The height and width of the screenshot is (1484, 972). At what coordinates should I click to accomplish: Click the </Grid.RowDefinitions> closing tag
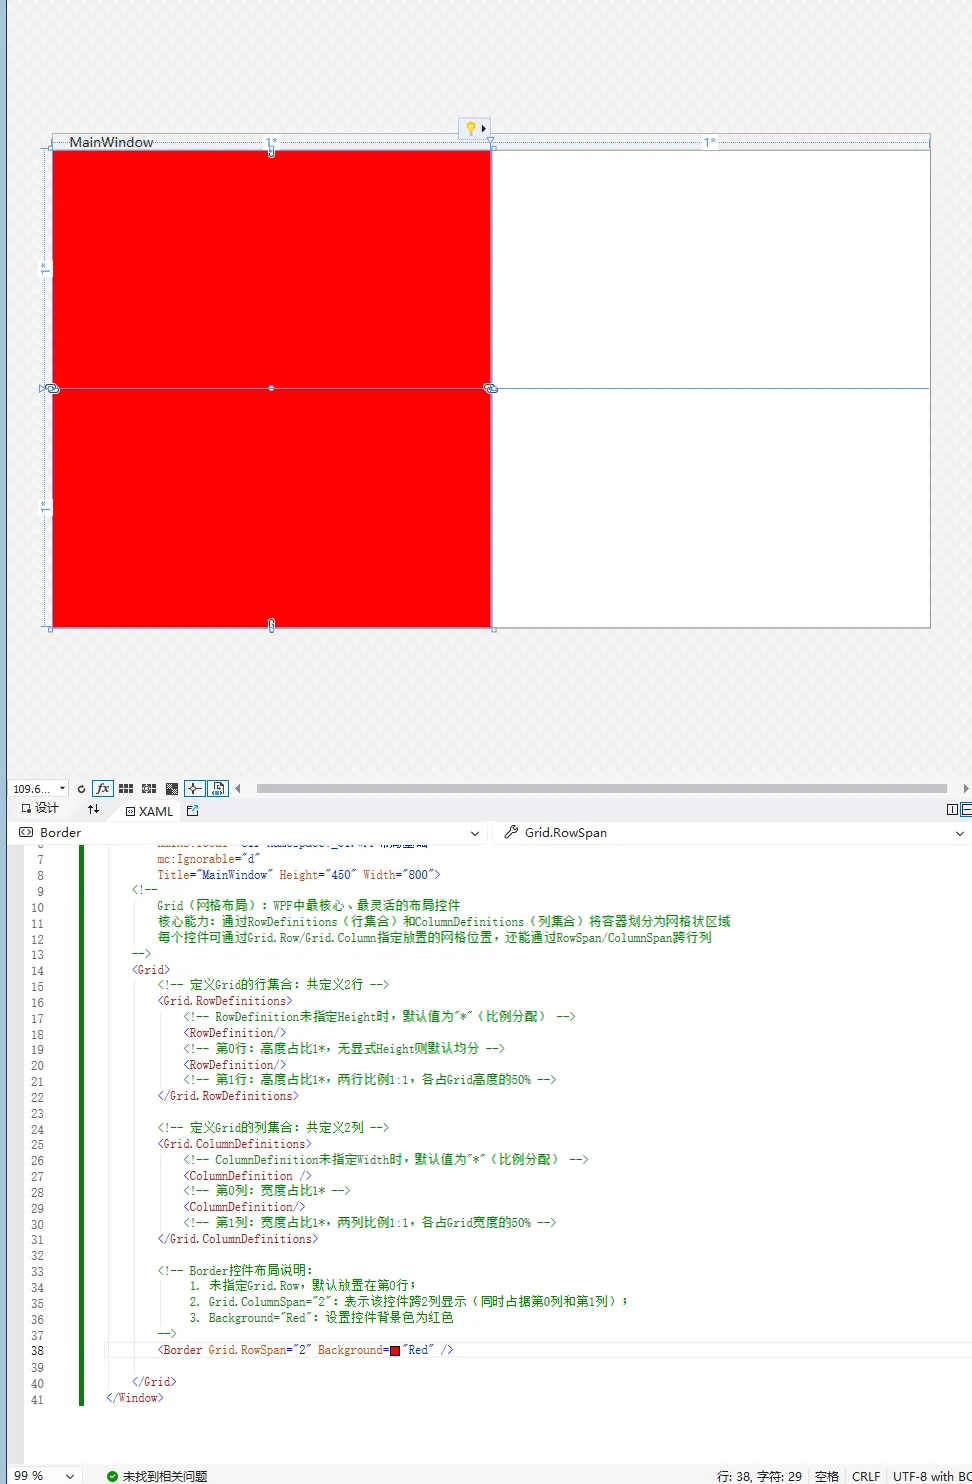(228, 1096)
